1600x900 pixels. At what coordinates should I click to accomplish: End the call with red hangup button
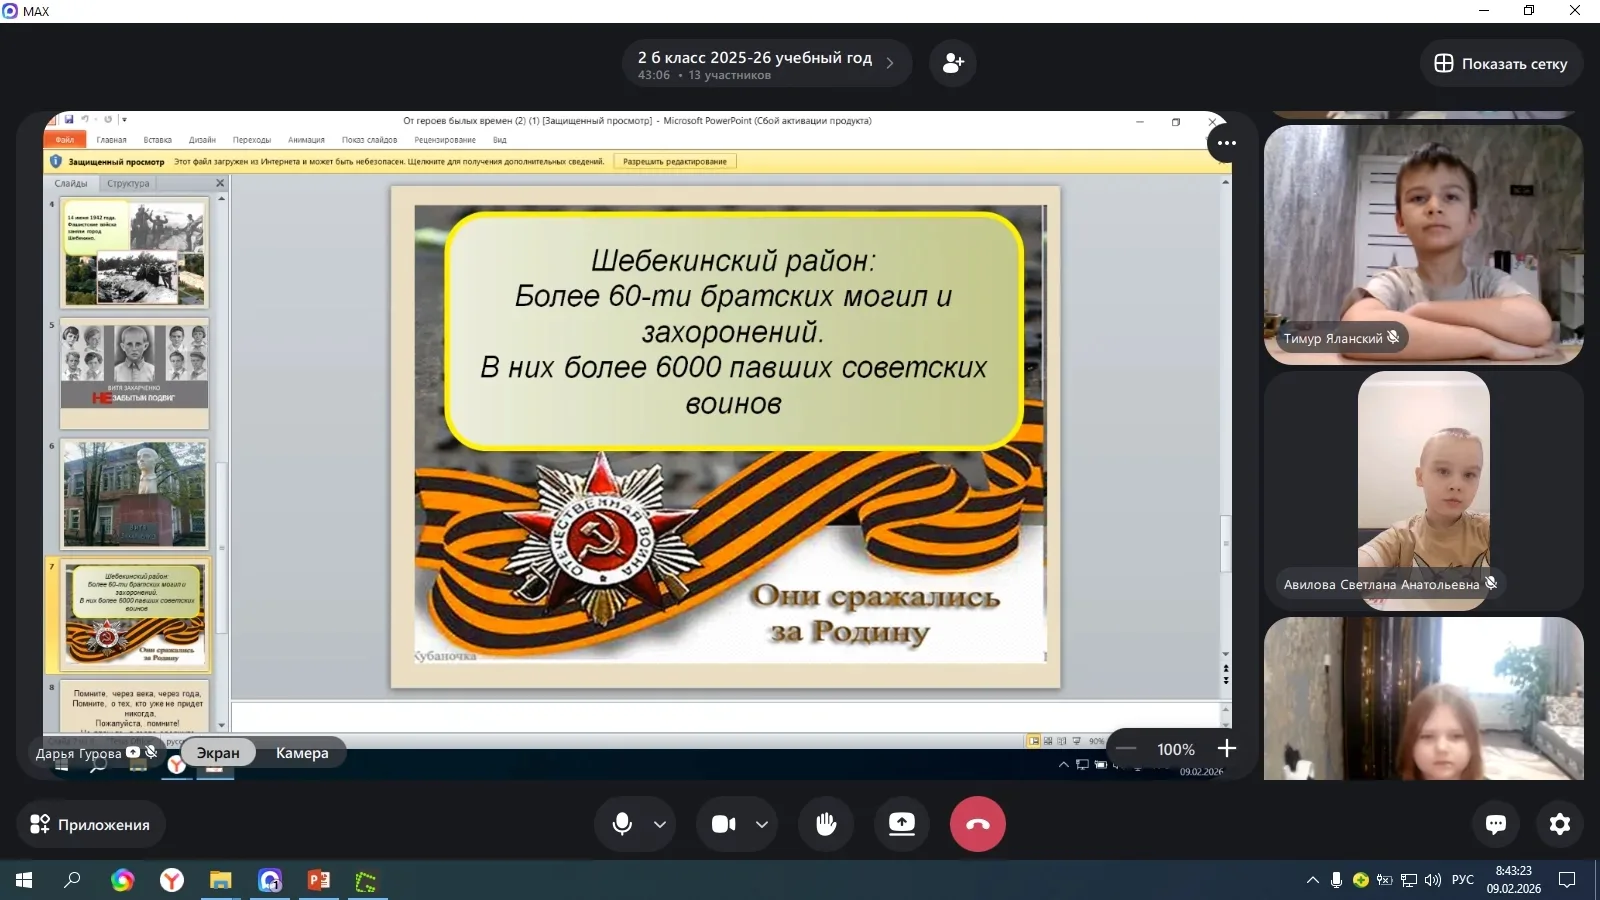click(977, 824)
